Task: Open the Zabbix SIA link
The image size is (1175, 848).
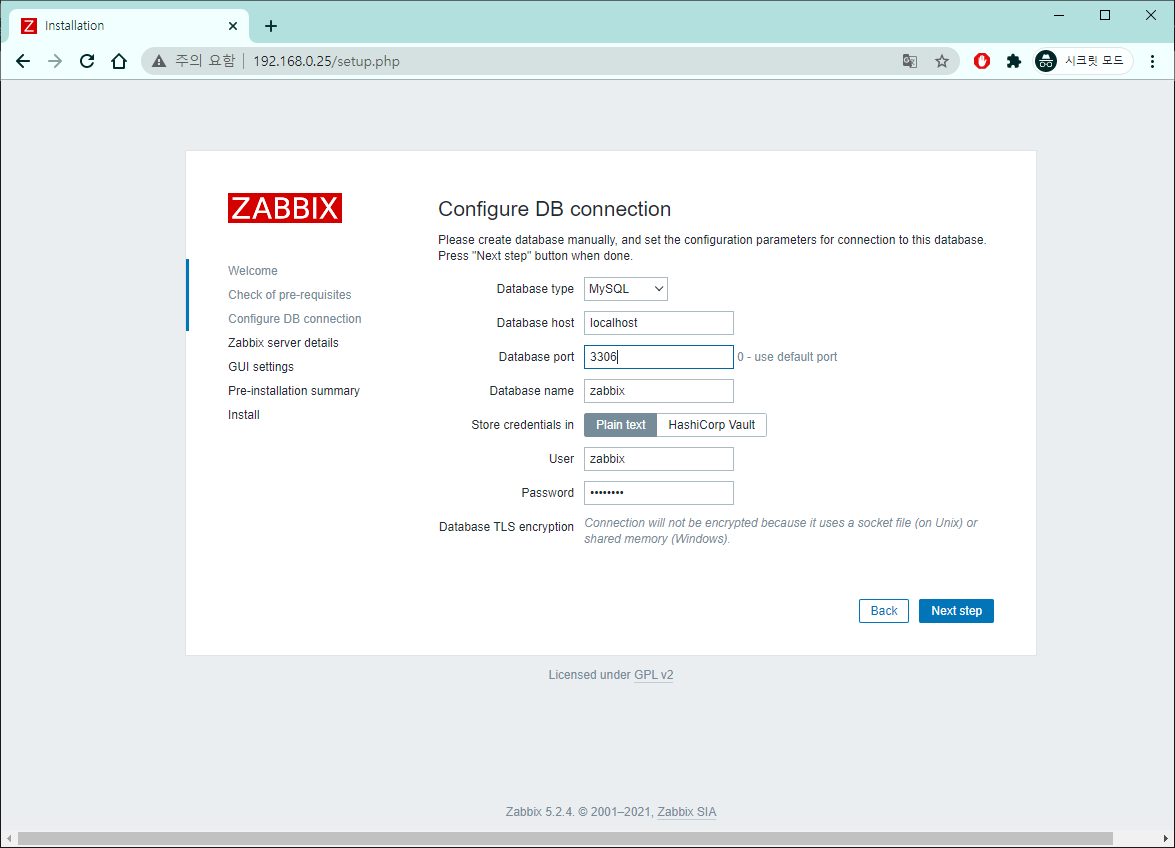Action: pos(686,812)
